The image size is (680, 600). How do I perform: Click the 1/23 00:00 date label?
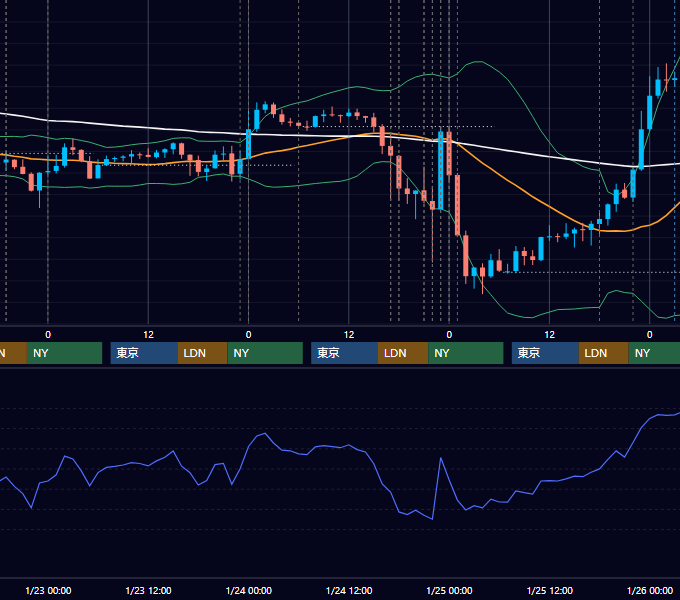48,590
